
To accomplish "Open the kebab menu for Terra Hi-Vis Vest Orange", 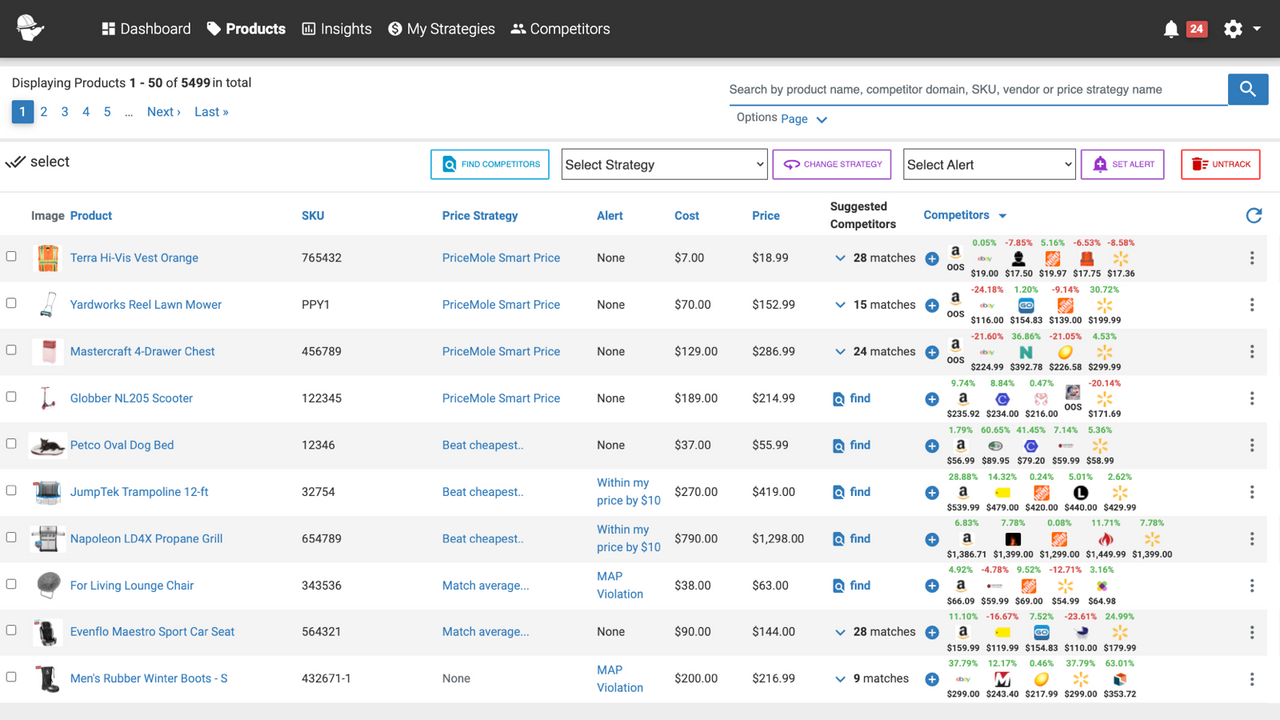I will pos(1251,257).
